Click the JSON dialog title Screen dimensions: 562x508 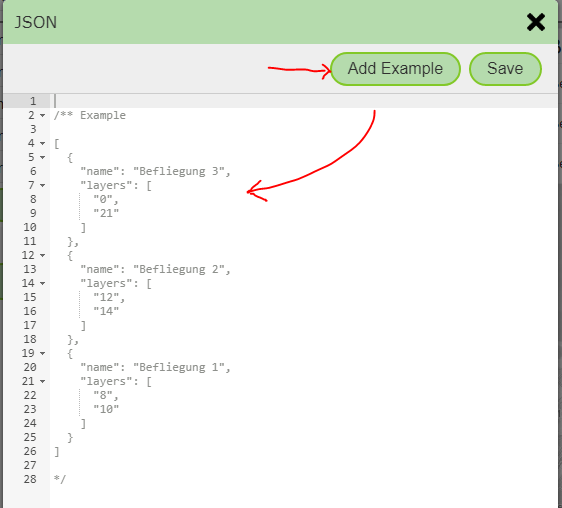pos(35,22)
